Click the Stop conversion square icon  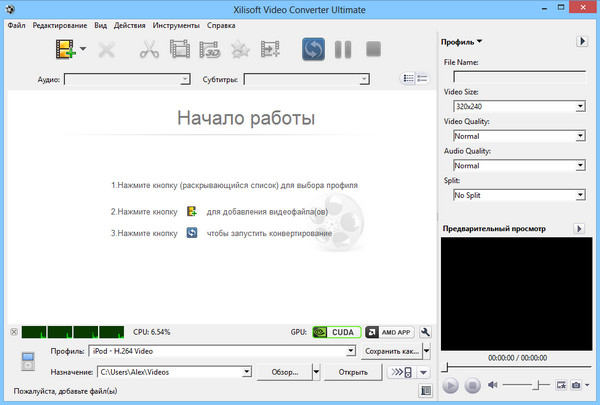tap(374, 48)
